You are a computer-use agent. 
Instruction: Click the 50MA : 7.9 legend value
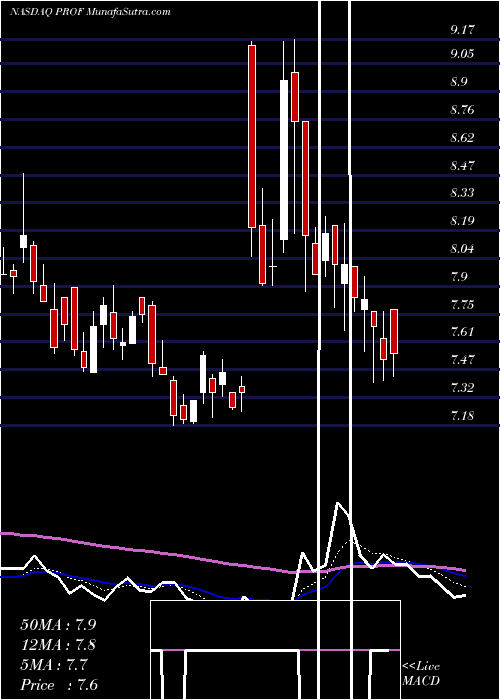pos(58,625)
